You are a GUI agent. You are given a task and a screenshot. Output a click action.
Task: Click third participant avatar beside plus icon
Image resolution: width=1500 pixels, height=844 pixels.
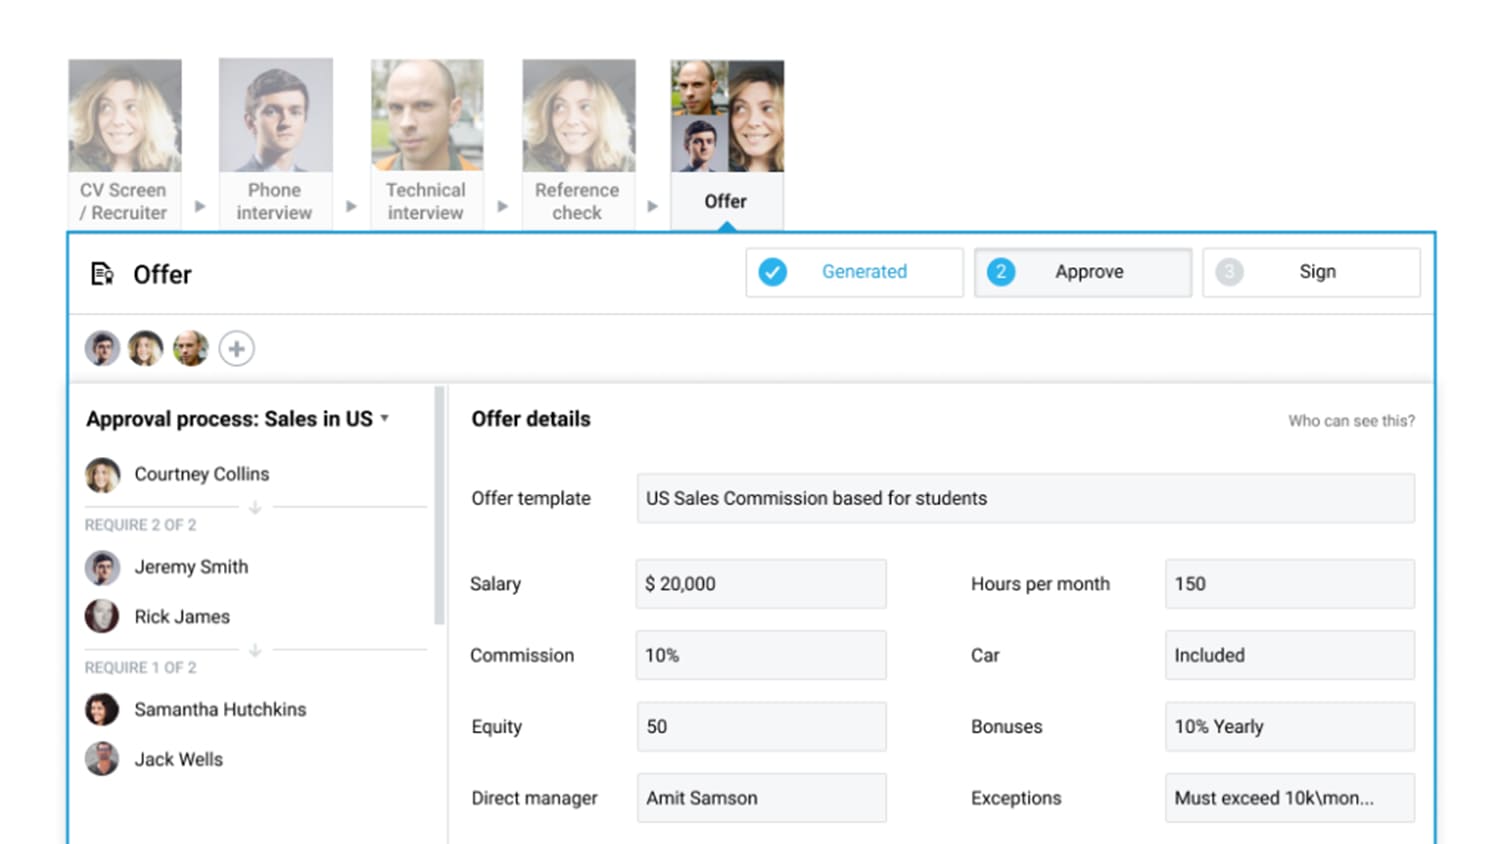point(190,348)
